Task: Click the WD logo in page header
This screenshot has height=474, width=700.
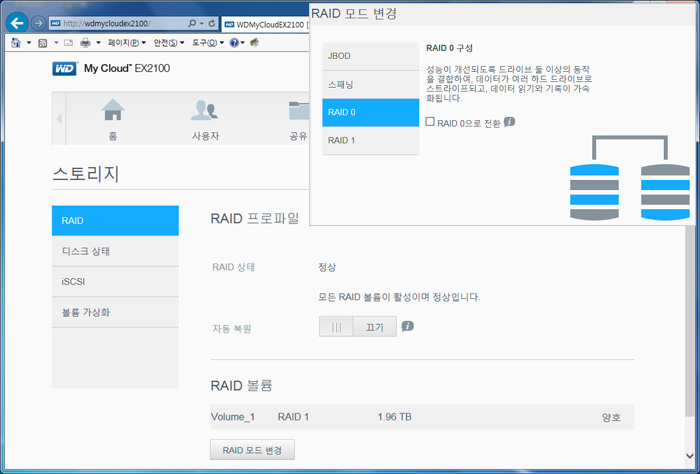Action: tap(65, 68)
